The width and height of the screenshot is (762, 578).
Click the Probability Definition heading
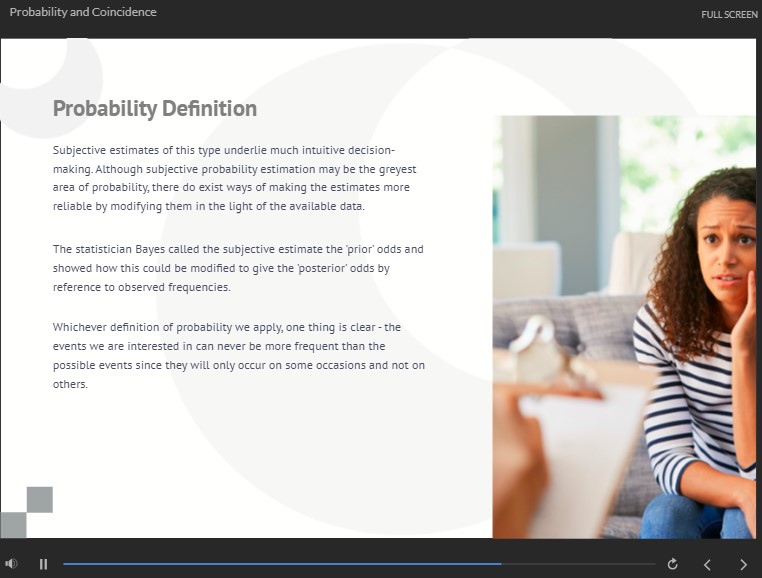click(155, 108)
